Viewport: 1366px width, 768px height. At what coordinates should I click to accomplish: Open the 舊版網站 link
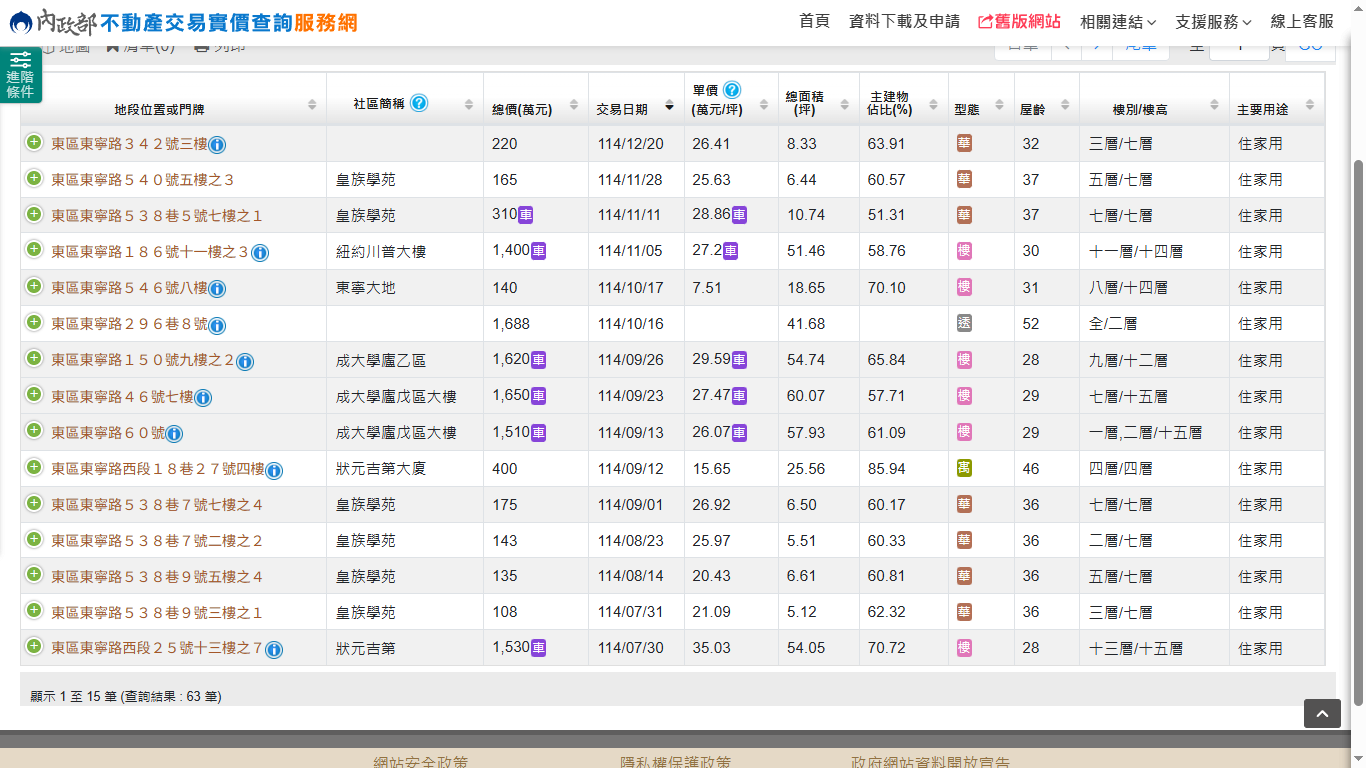click(x=1018, y=22)
